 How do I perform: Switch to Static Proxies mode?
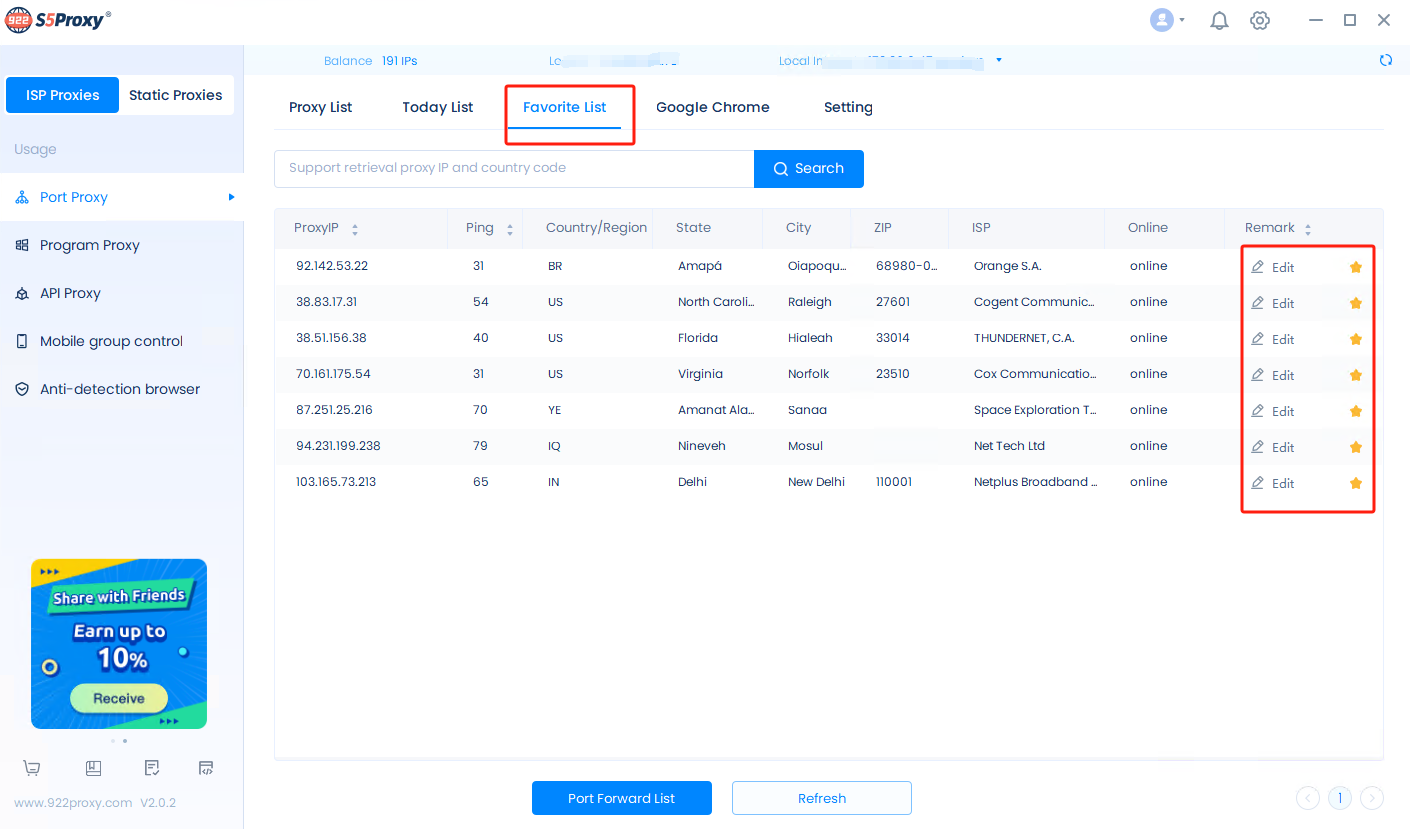pyautogui.click(x=176, y=95)
